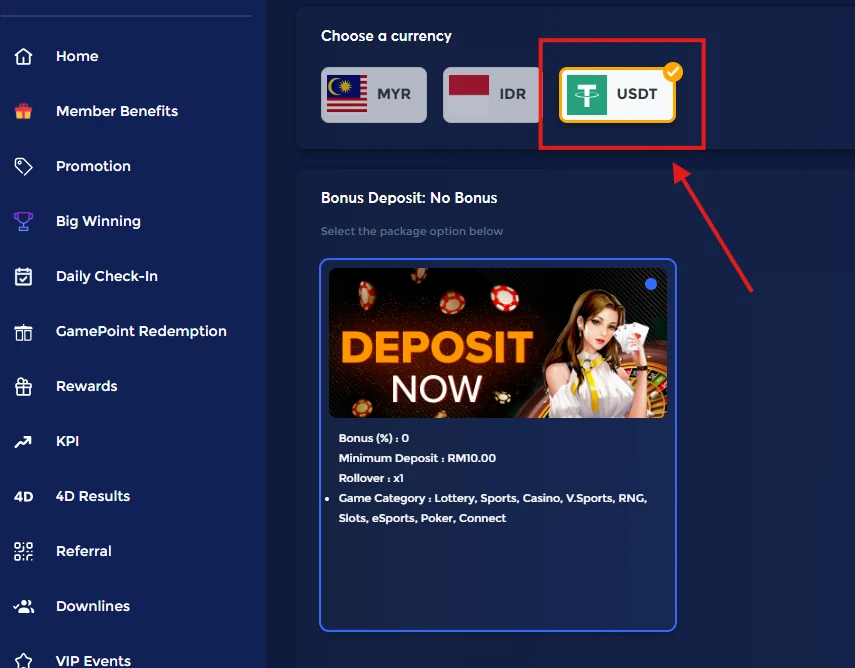Click the KPI trending arrow icon
This screenshot has width=855, height=668.
[23, 442]
